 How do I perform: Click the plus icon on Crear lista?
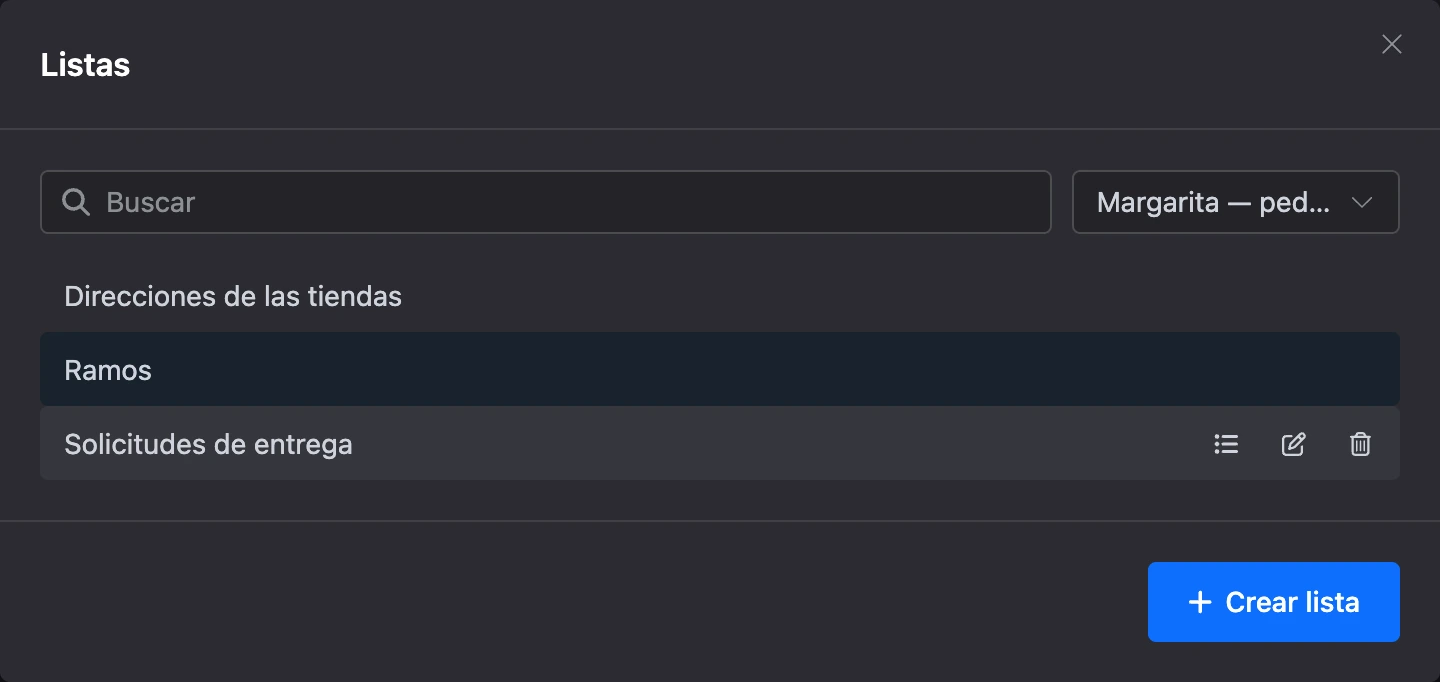click(1199, 602)
